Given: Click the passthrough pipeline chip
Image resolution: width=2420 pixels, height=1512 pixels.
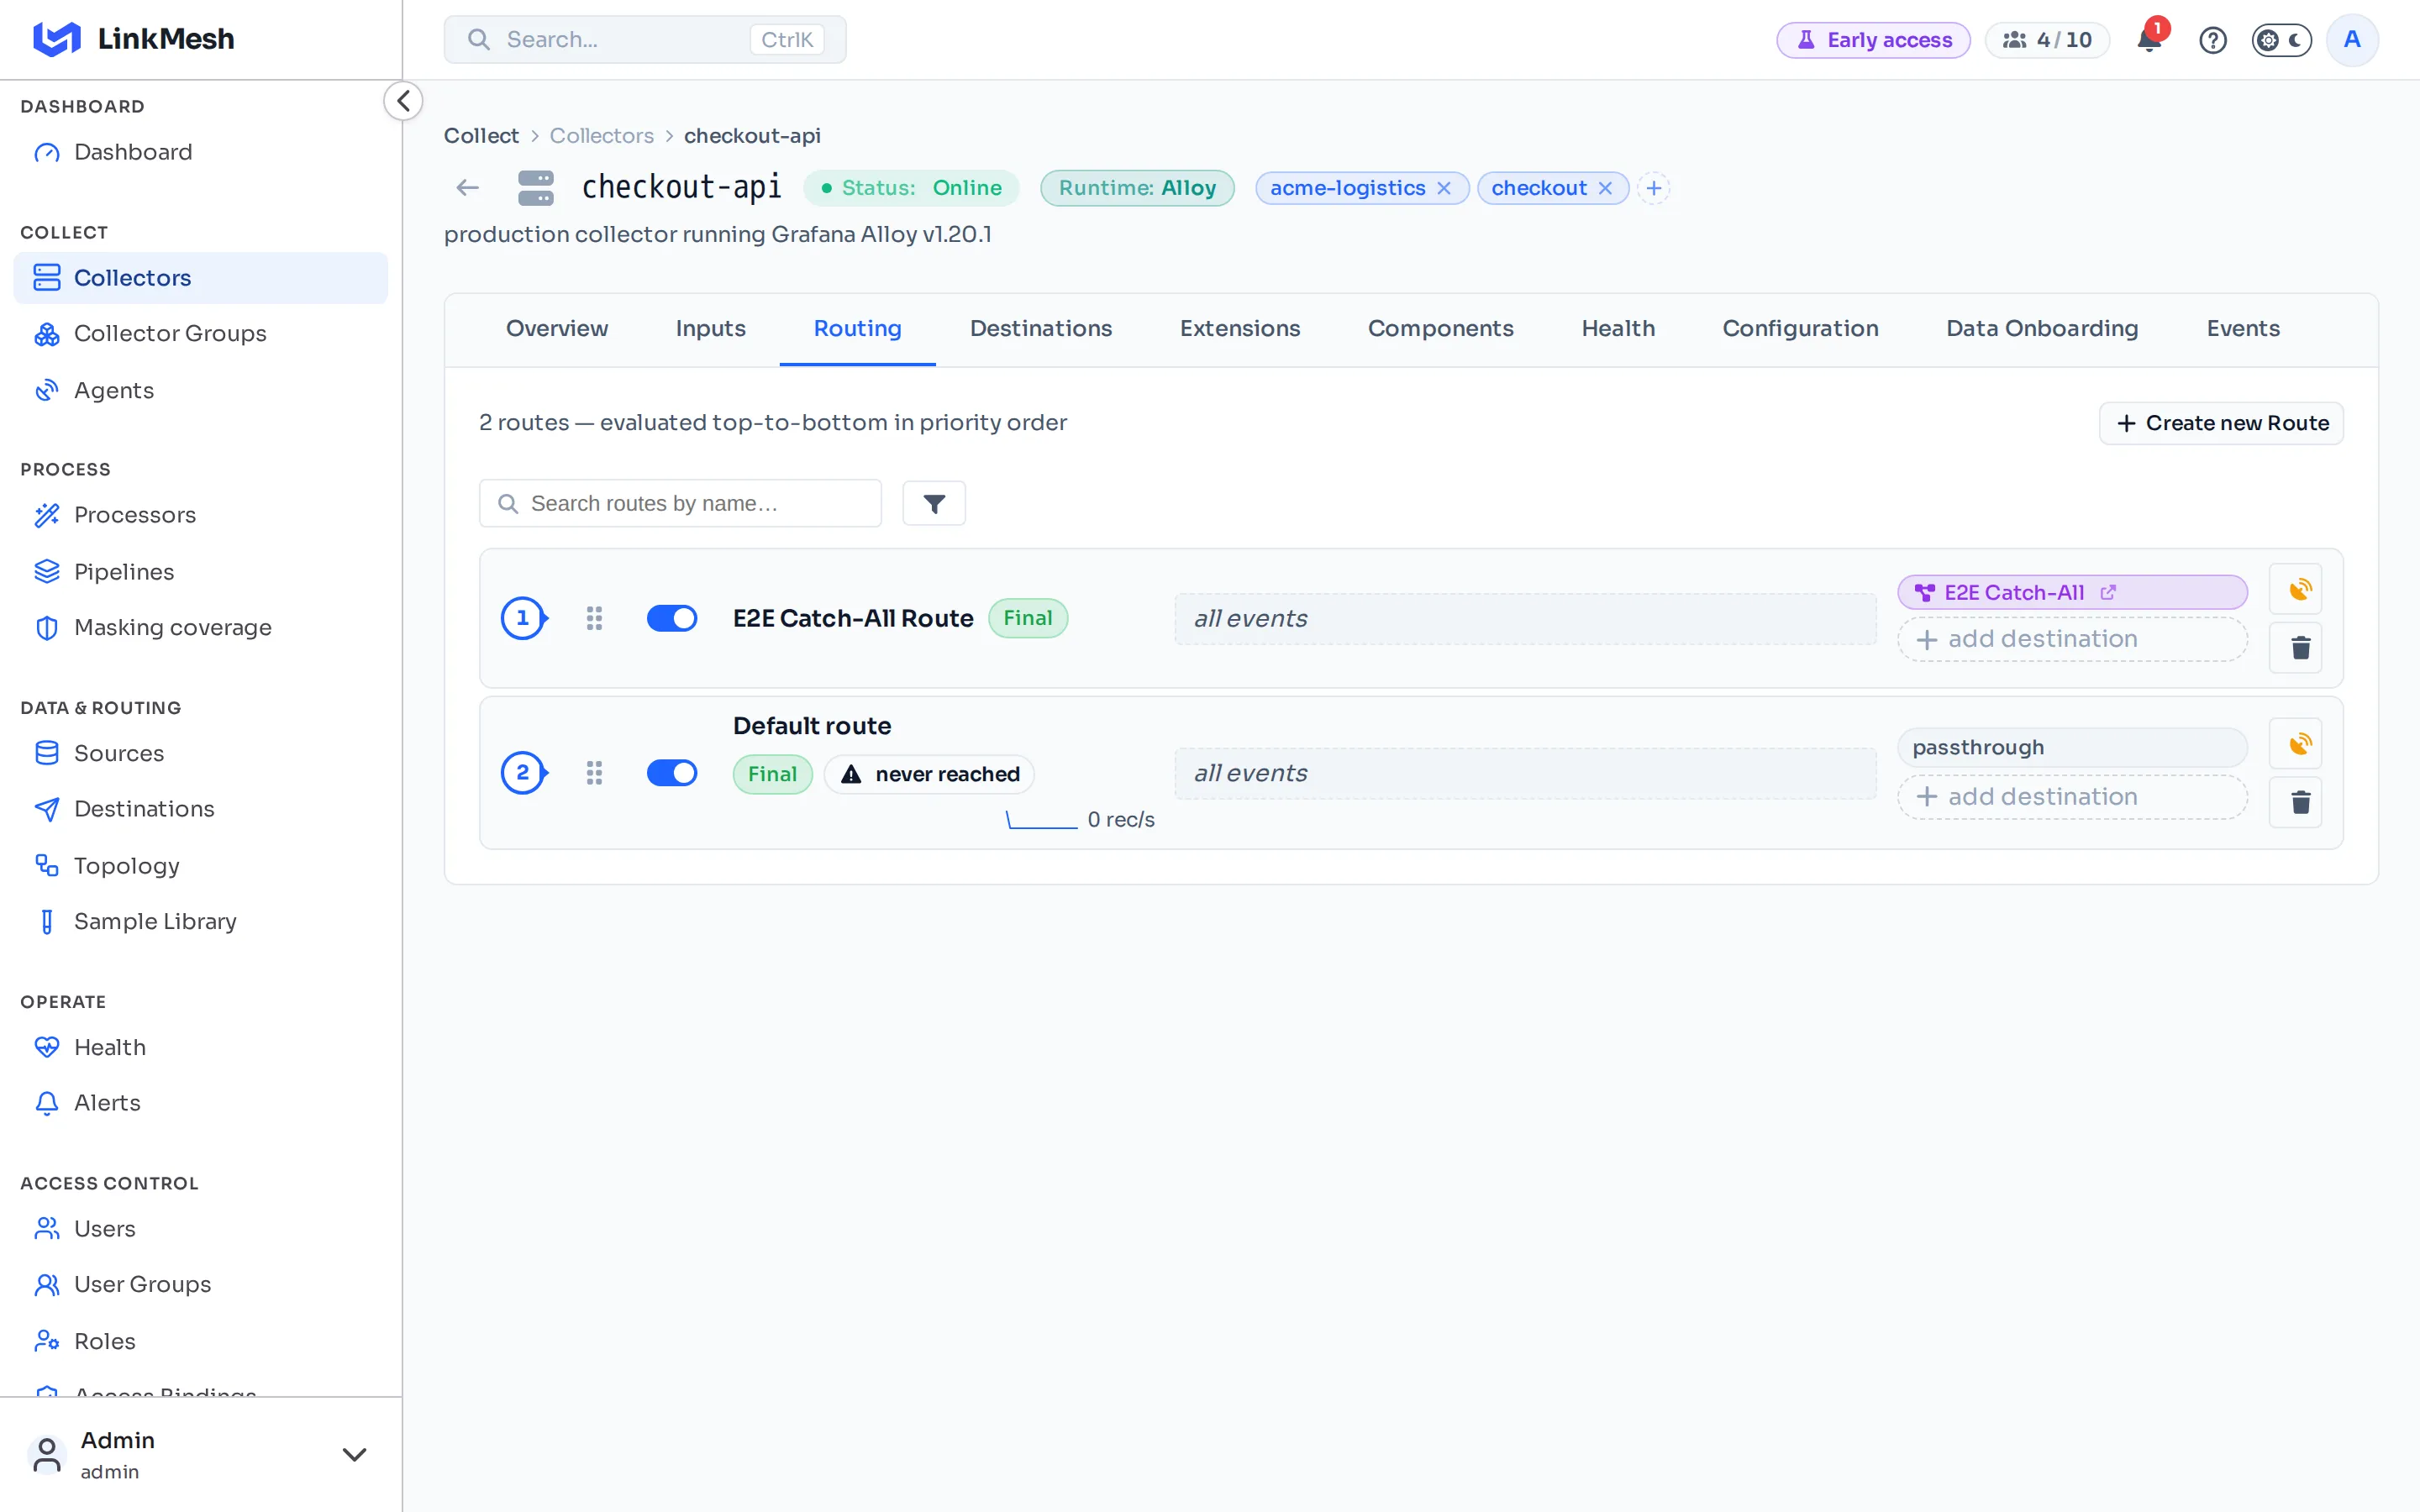Looking at the screenshot, I should click(x=2072, y=747).
